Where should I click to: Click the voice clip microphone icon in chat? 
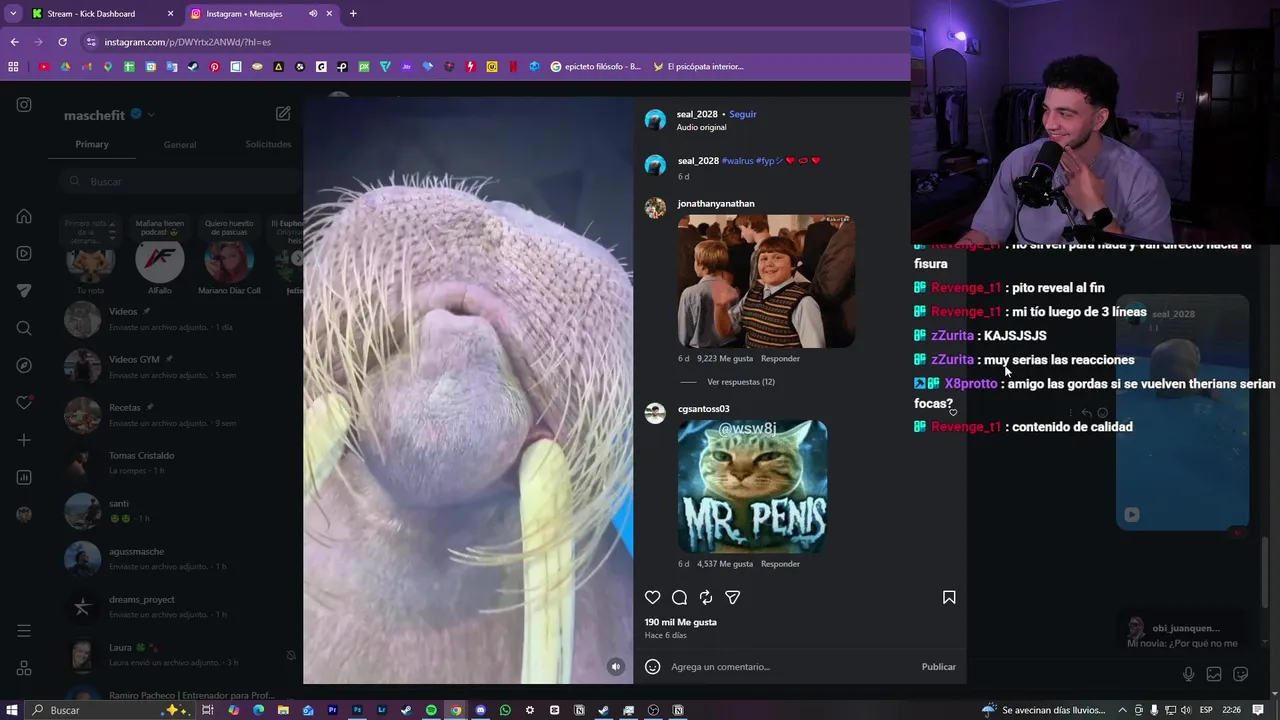(x=1188, y=674)
